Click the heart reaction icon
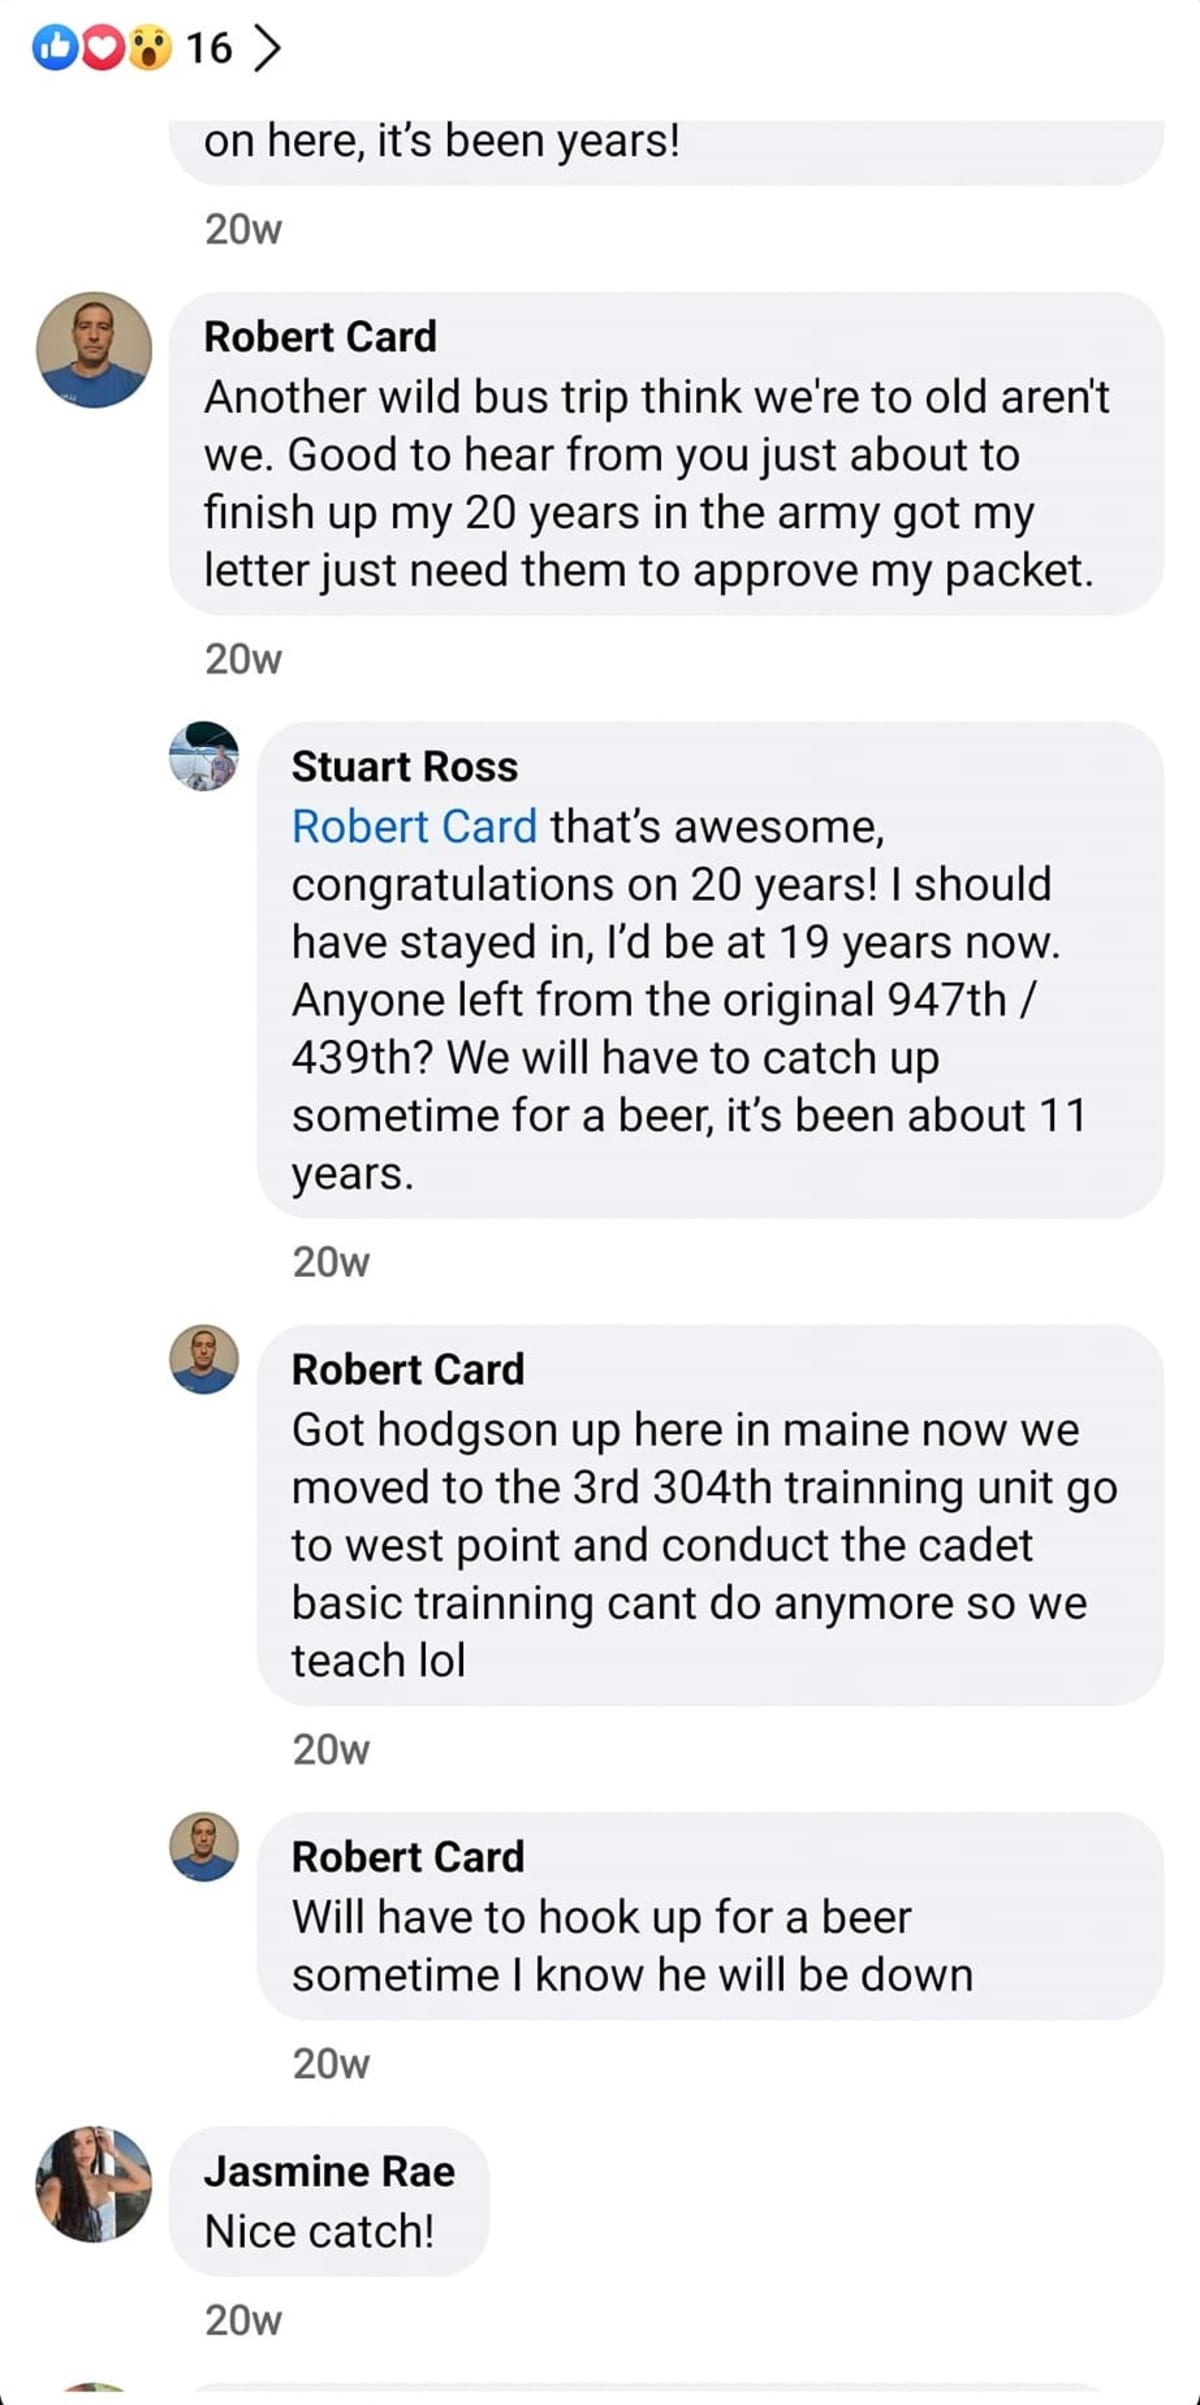This screenshot has width=1200, height=2405. pyautogui.click(x=101, y=46)
